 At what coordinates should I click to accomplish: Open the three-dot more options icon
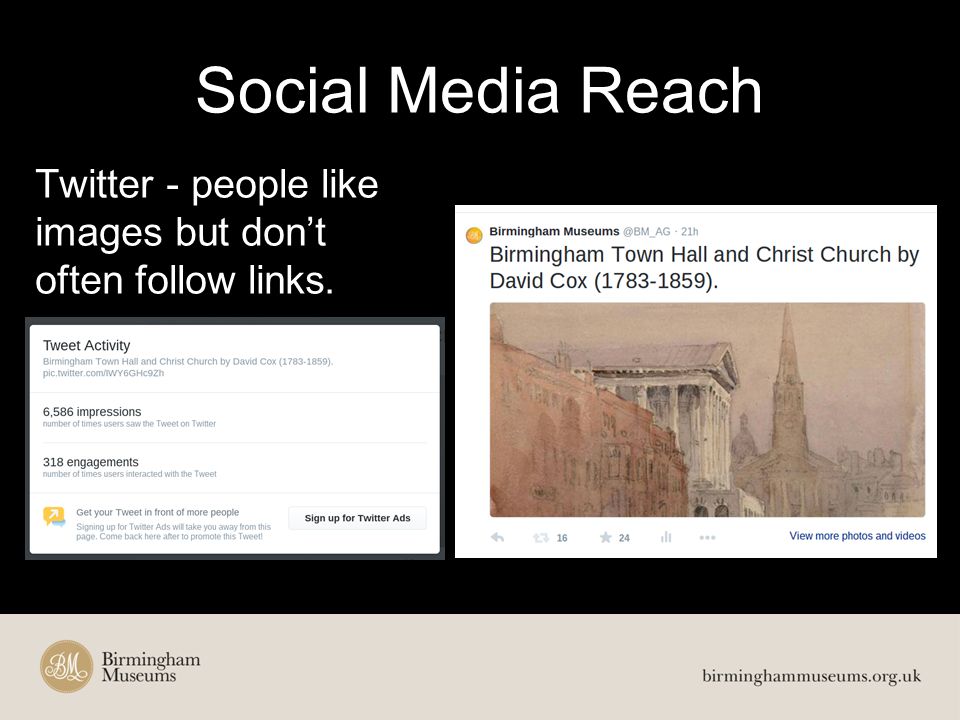(707, 538)
